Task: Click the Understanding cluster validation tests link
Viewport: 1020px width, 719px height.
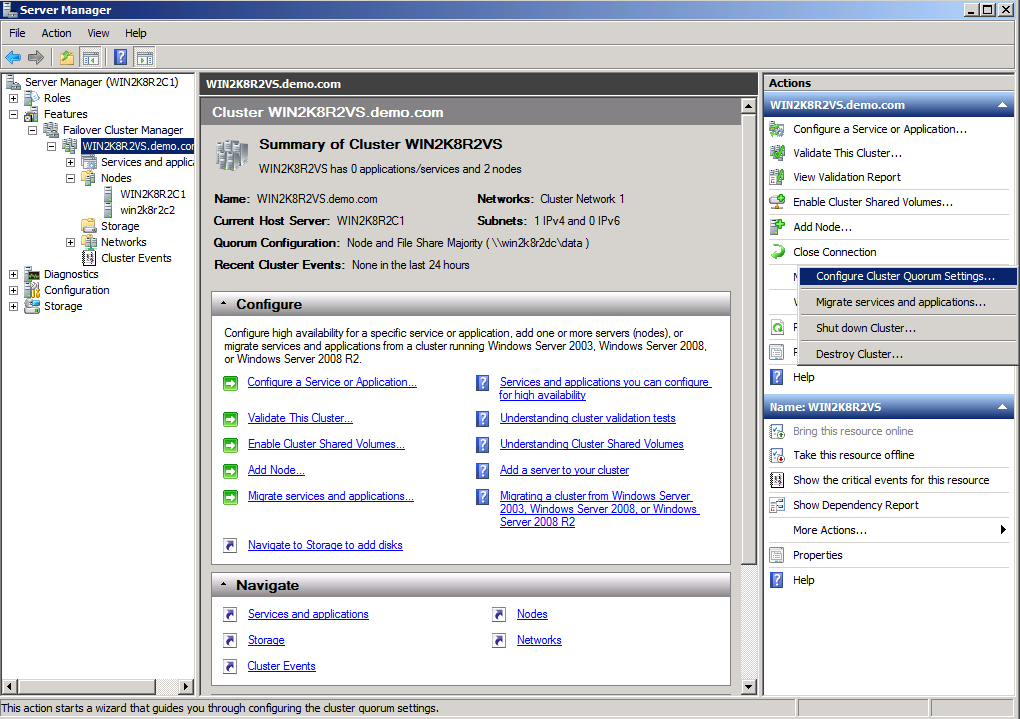Action: point(588,418)
